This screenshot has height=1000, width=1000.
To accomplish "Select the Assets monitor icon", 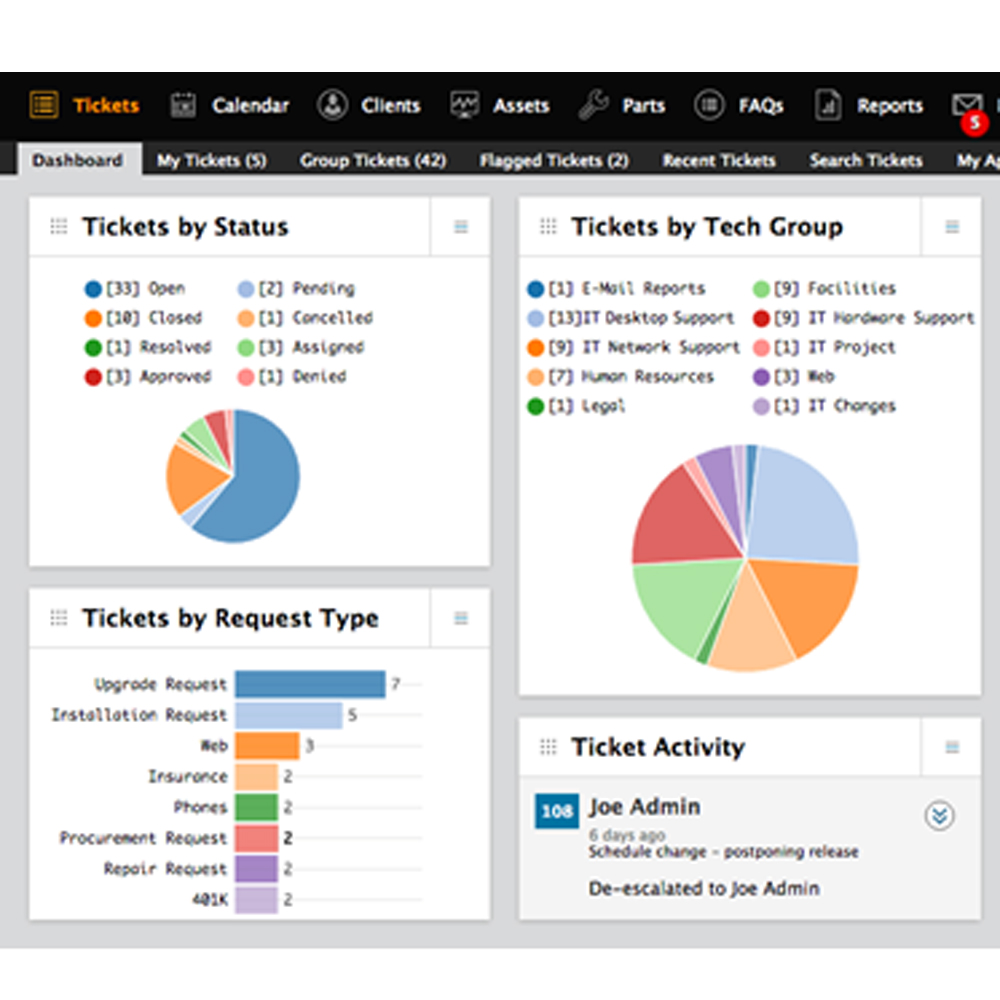I will (x=465, y=105).
